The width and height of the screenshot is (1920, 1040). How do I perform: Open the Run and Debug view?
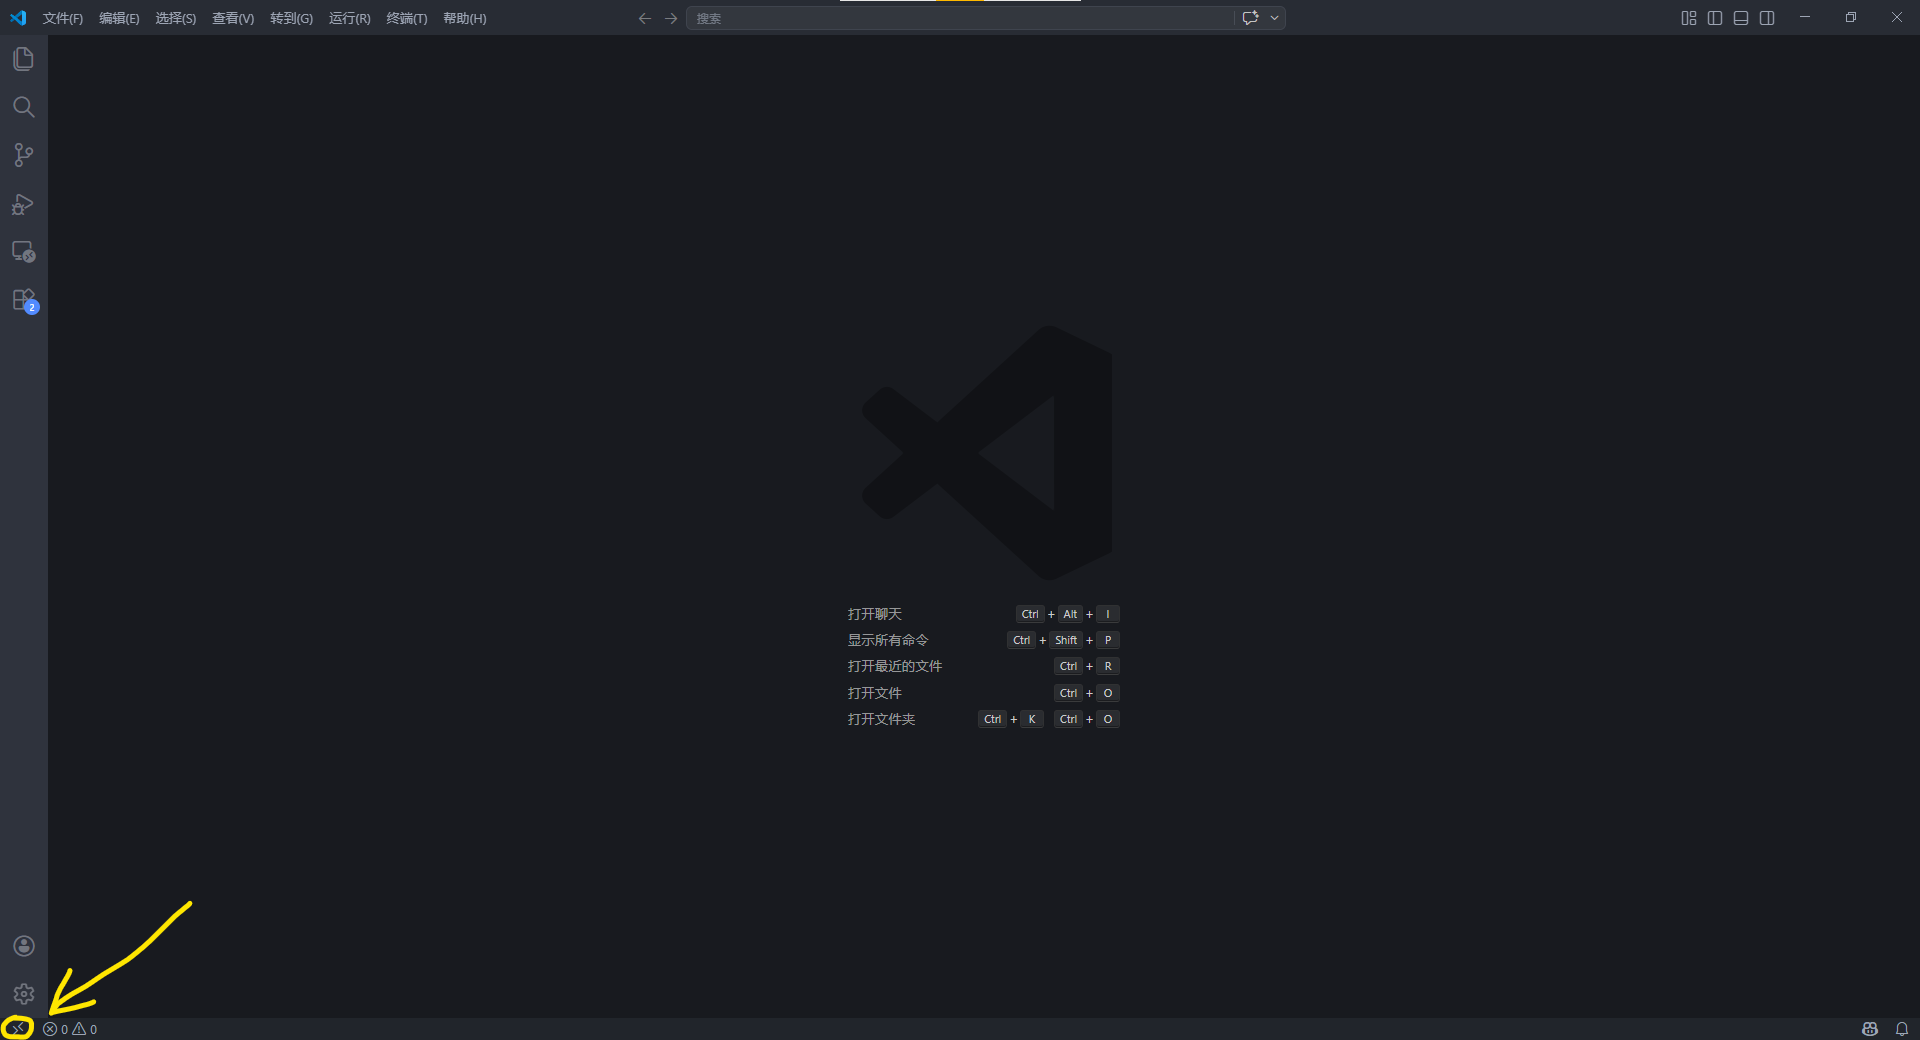pos(23,204)
